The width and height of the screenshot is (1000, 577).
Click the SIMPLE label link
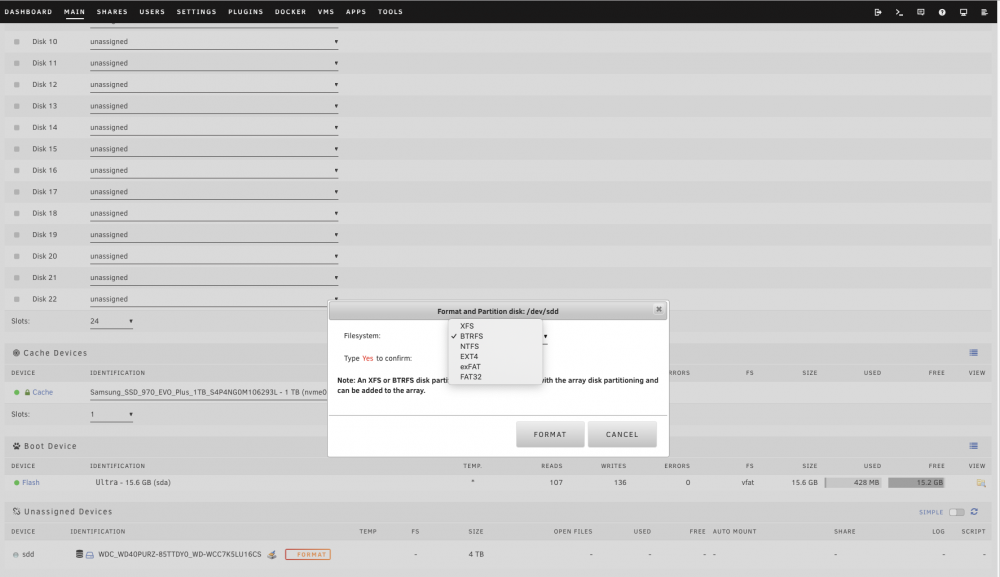931,512
